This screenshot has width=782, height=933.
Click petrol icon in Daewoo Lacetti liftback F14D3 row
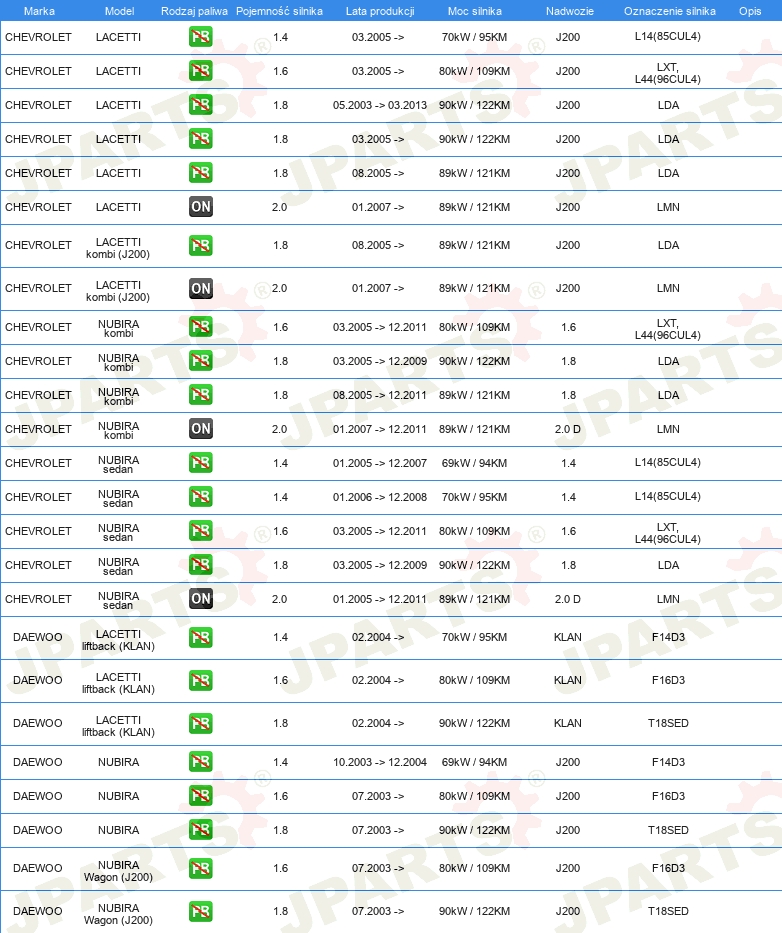(201, 637)
